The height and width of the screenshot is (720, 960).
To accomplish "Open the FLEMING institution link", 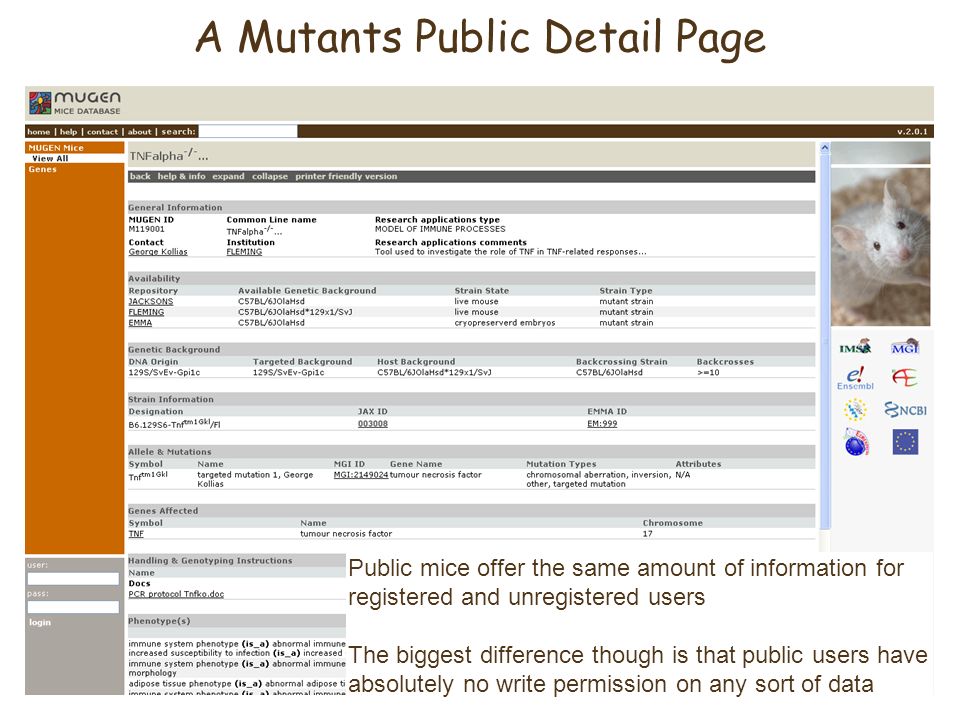I will [x=244, y=252].
